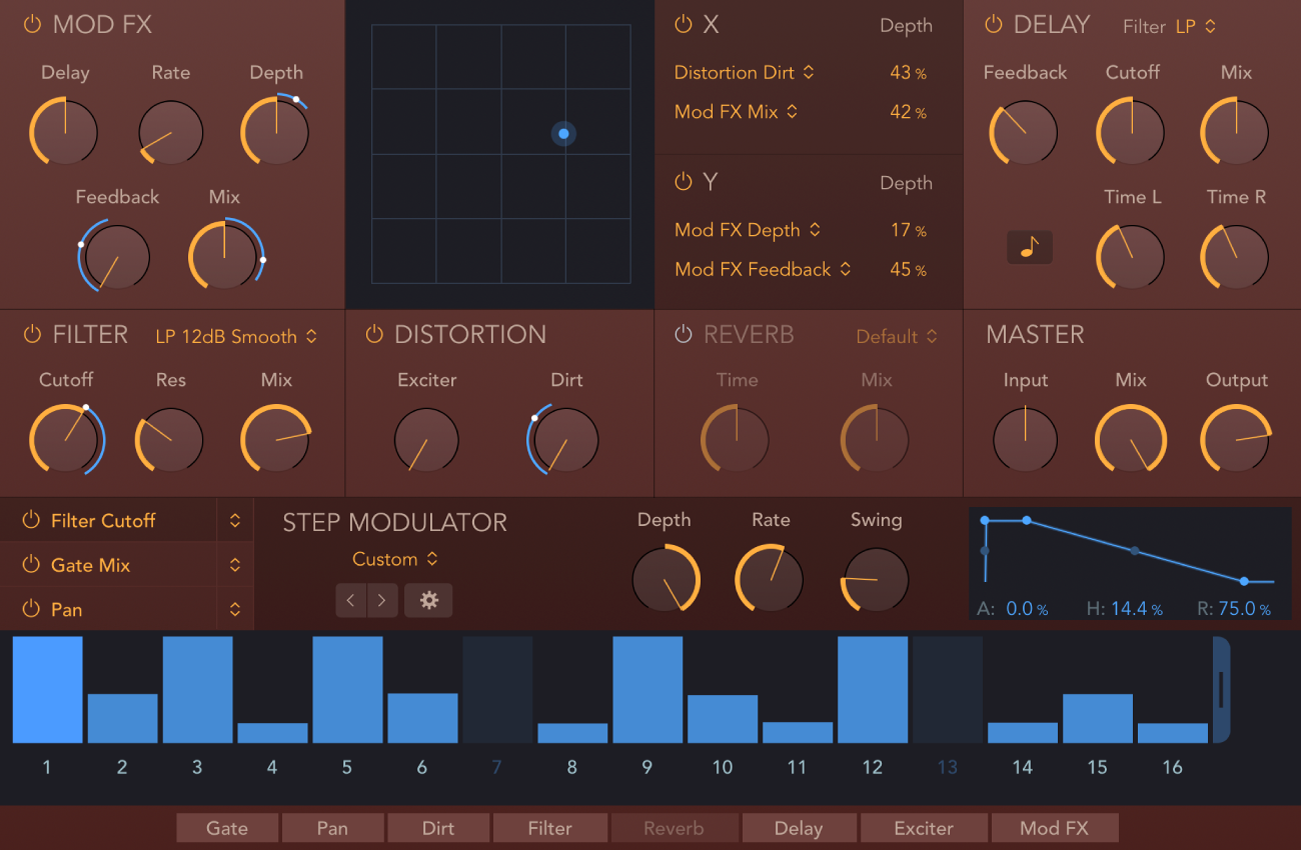Turn off the Gate Mix modulation target
The height and width of the screenshot is (851, 1301).
pos(31,565)
